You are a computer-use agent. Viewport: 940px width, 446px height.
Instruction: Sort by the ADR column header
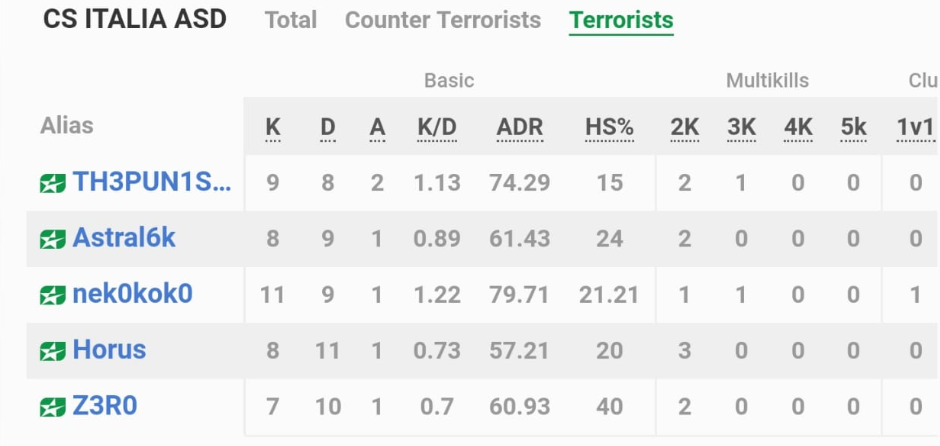point(520,127)
